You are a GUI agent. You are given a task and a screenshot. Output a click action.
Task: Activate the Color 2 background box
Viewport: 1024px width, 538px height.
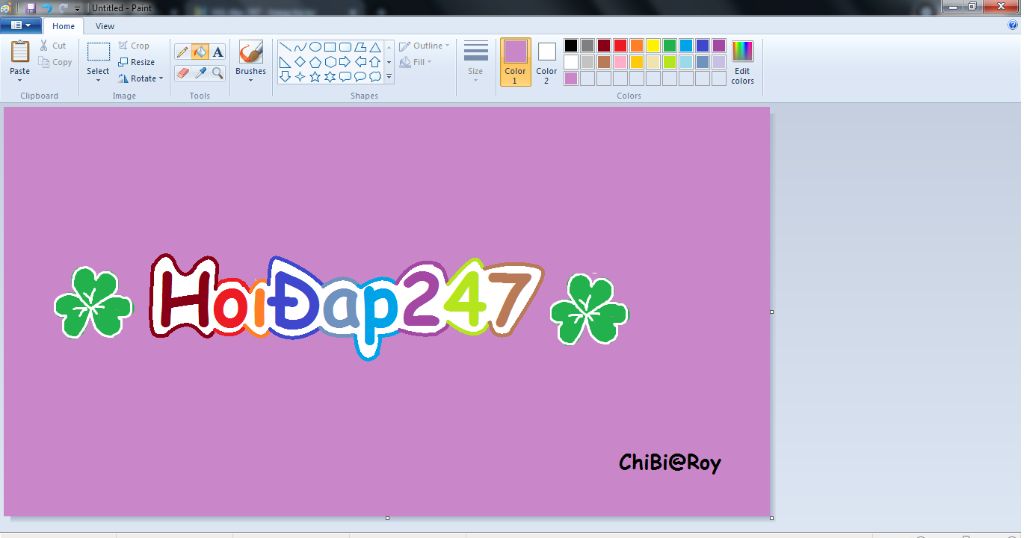tap(546, 61)
